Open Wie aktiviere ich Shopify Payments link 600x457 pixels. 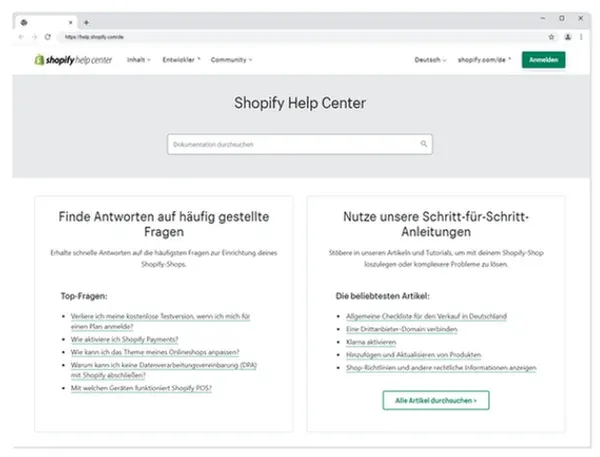pyautogui.click(x=124, y=339)
